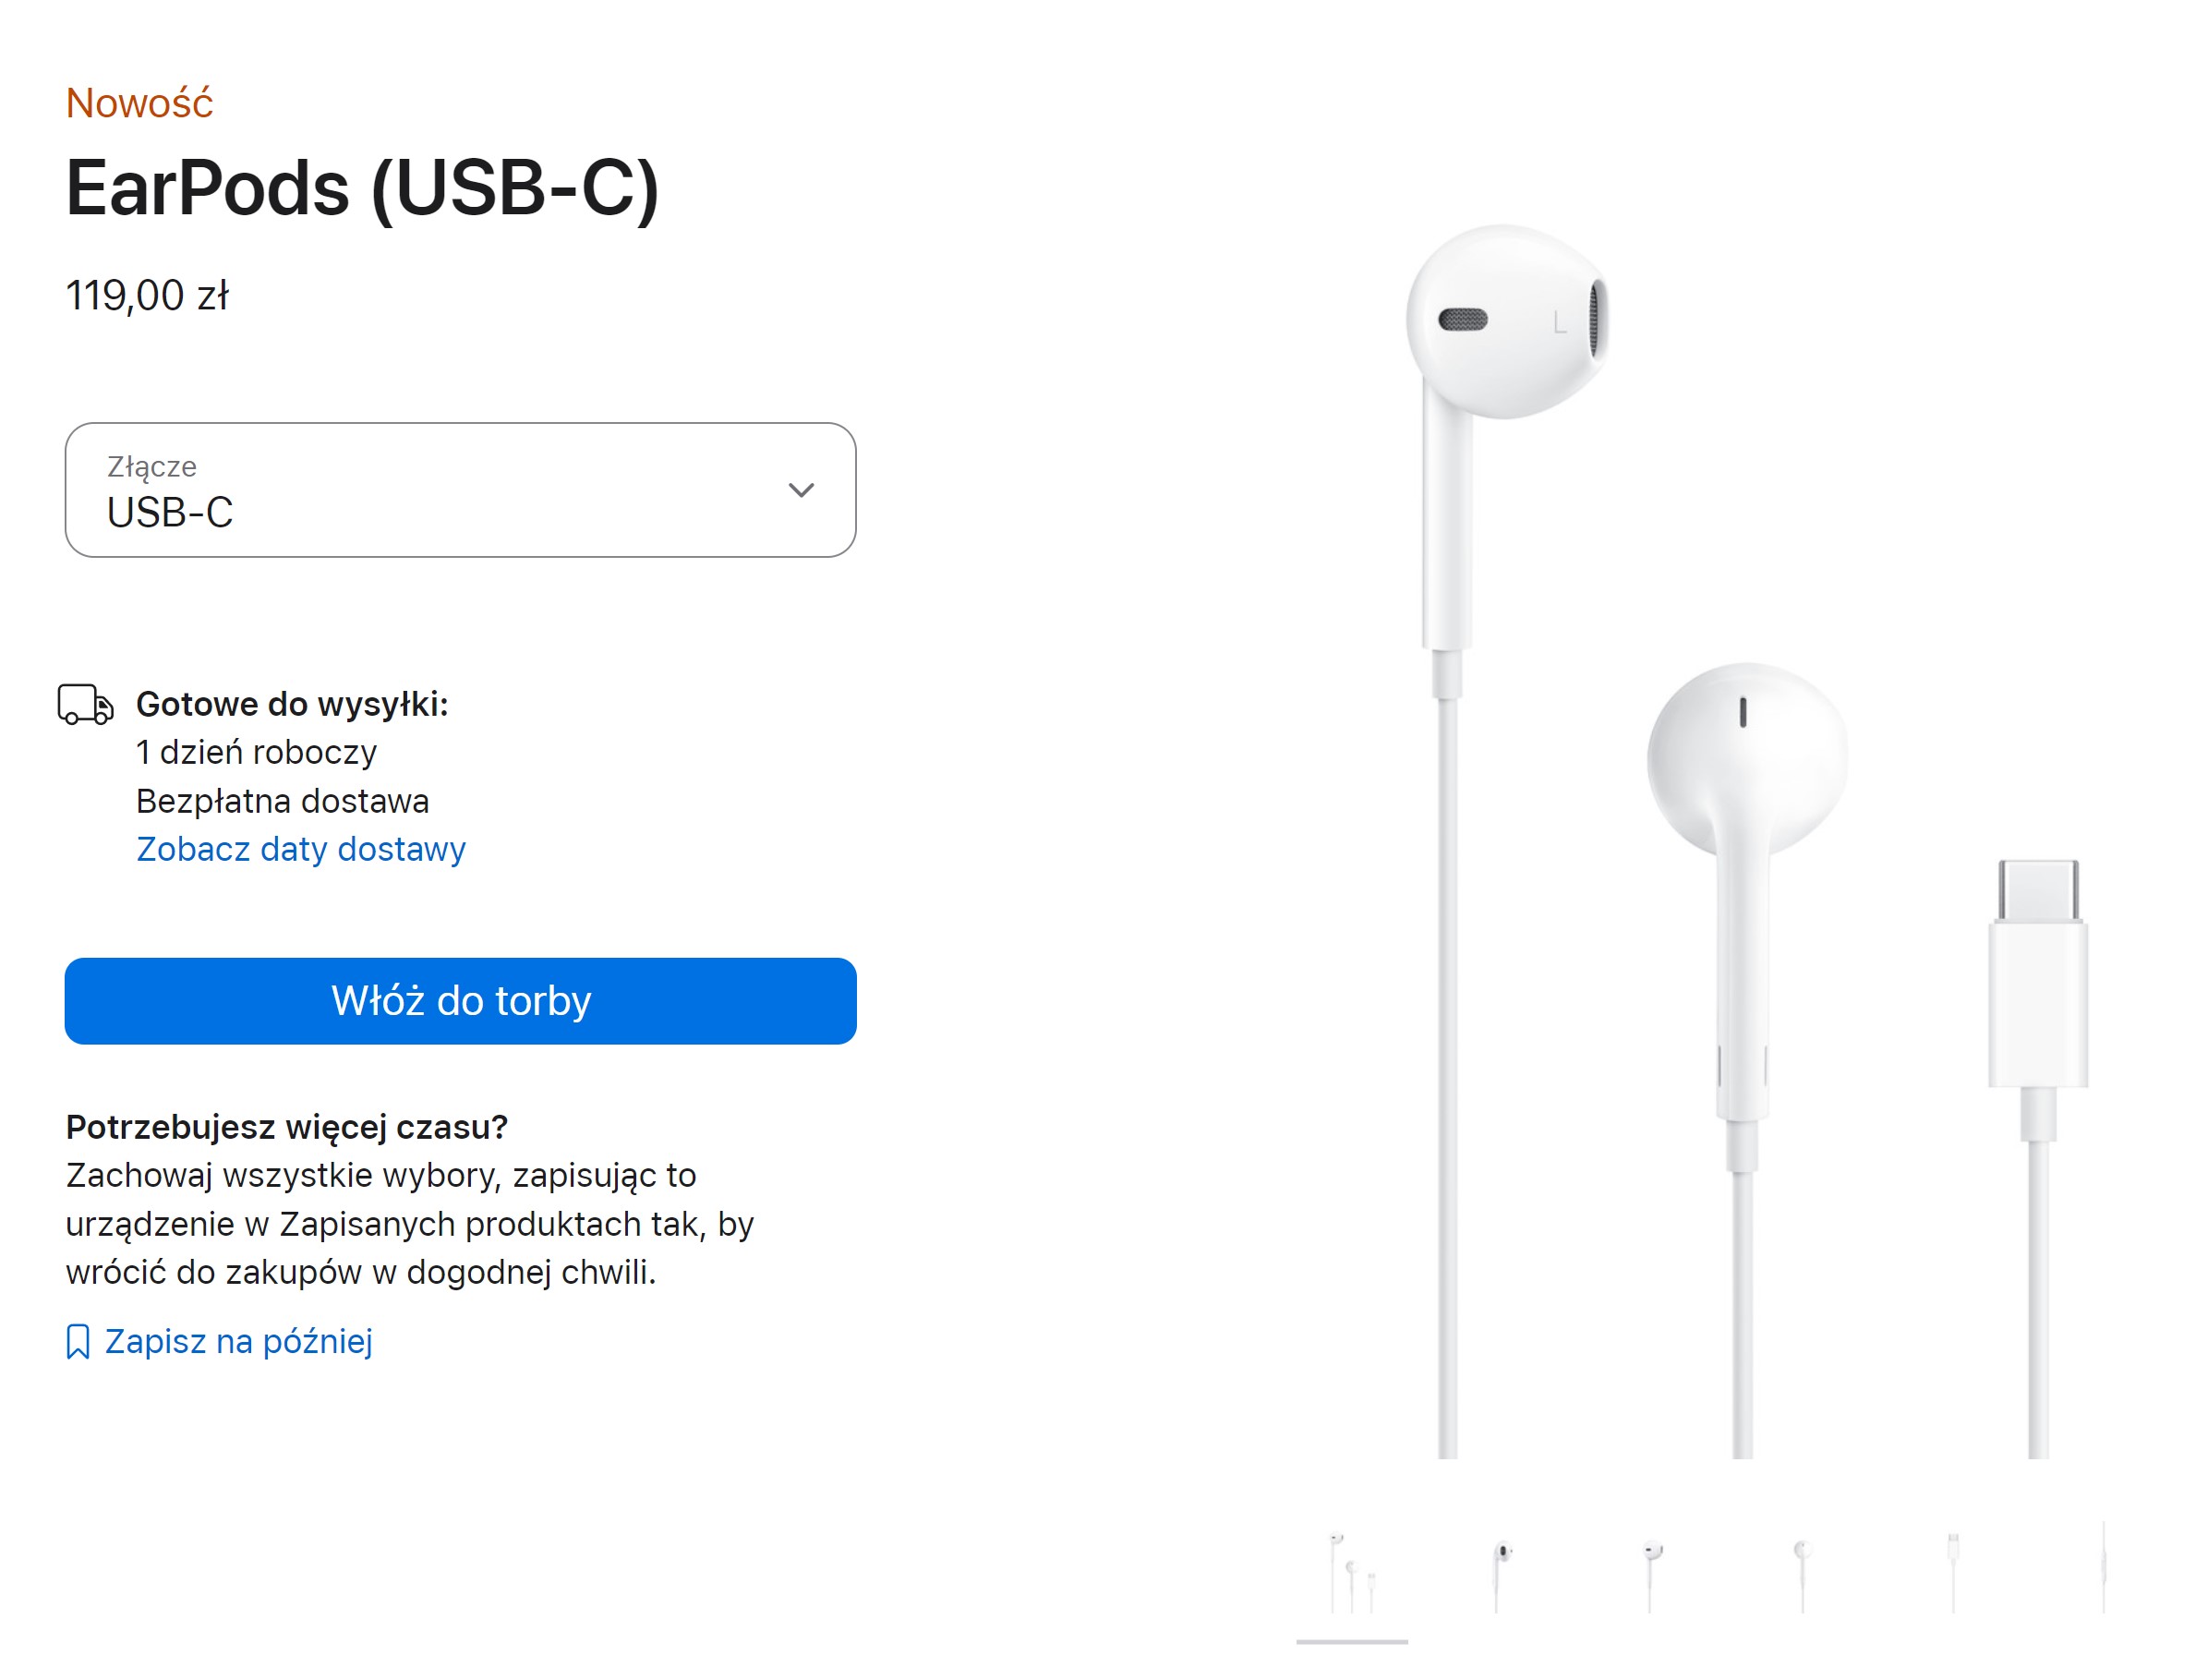Click the 119,00 zł price text
Screen dimensions: 2208x1680
point(147,295)
